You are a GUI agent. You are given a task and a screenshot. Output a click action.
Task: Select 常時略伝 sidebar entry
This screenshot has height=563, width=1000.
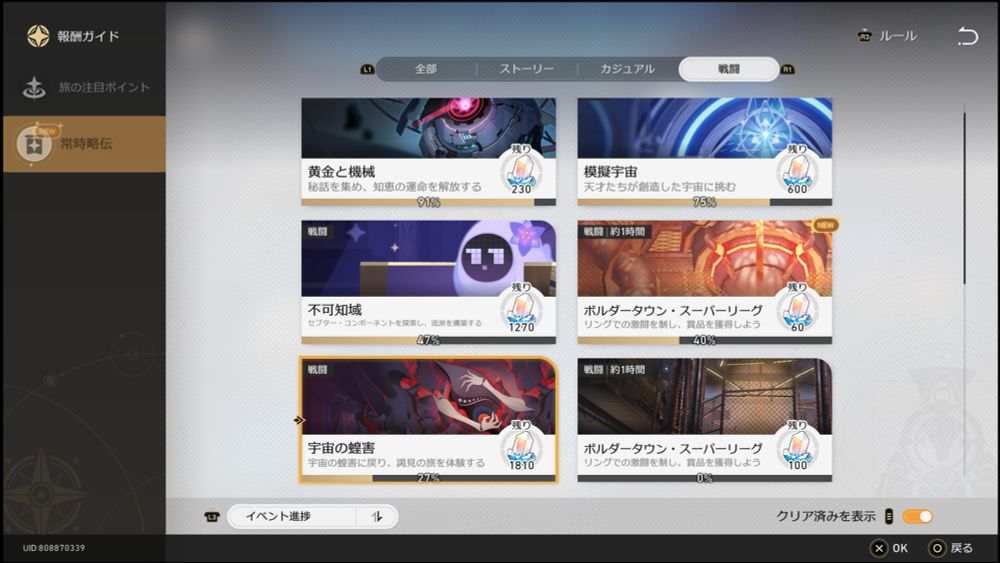pyautogui.click(x=84, y=143)
